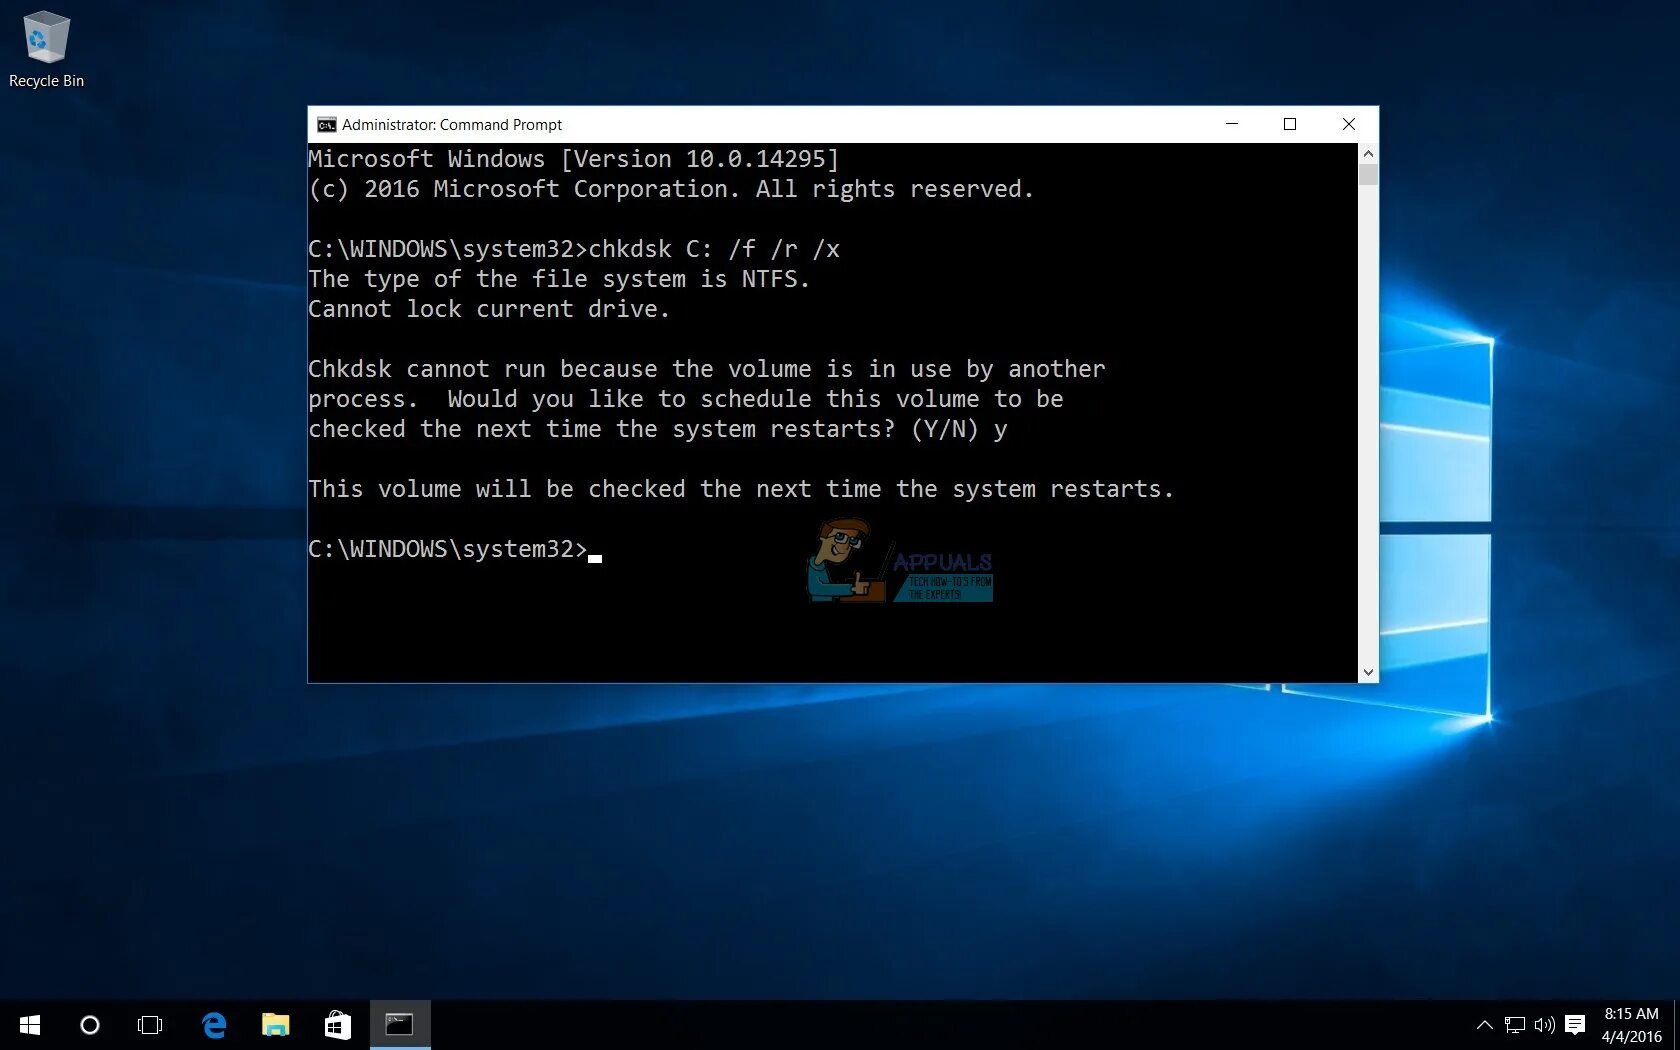Image resolution: width=1680 pixels, height=1050 pixels.
Task: Click 'Chkdsk cannot run because' line
Action: [706, 369]
